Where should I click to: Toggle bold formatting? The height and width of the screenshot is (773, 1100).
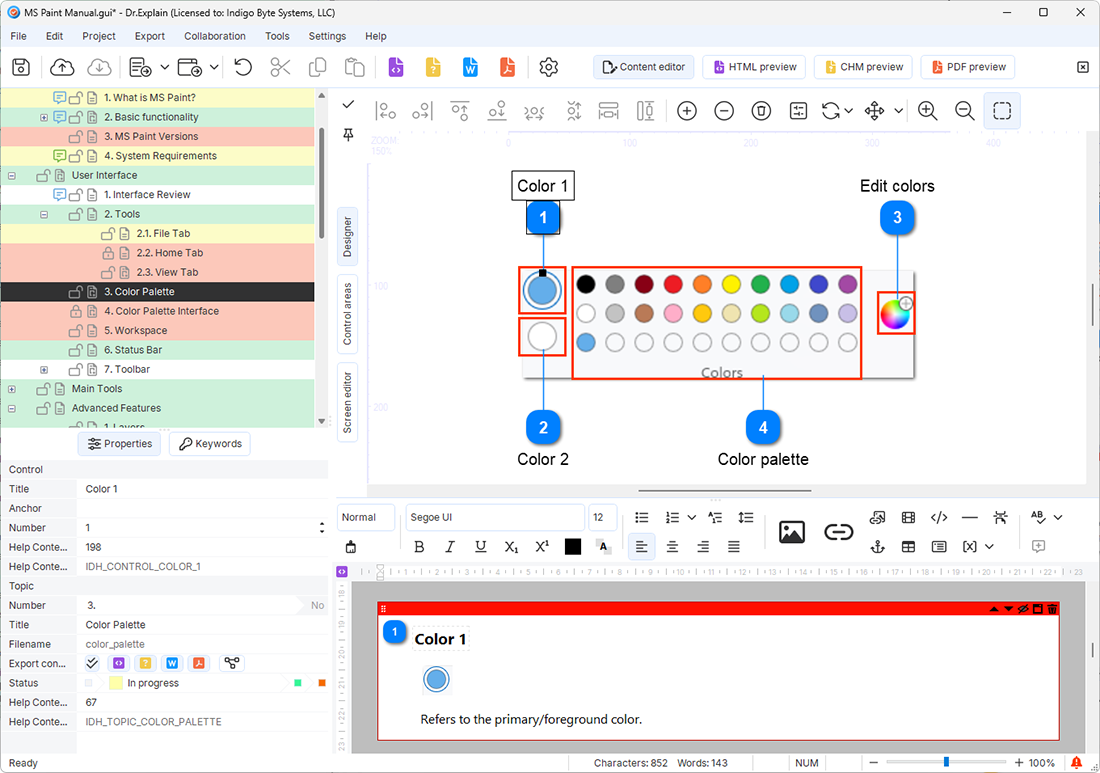coord(420,546)
